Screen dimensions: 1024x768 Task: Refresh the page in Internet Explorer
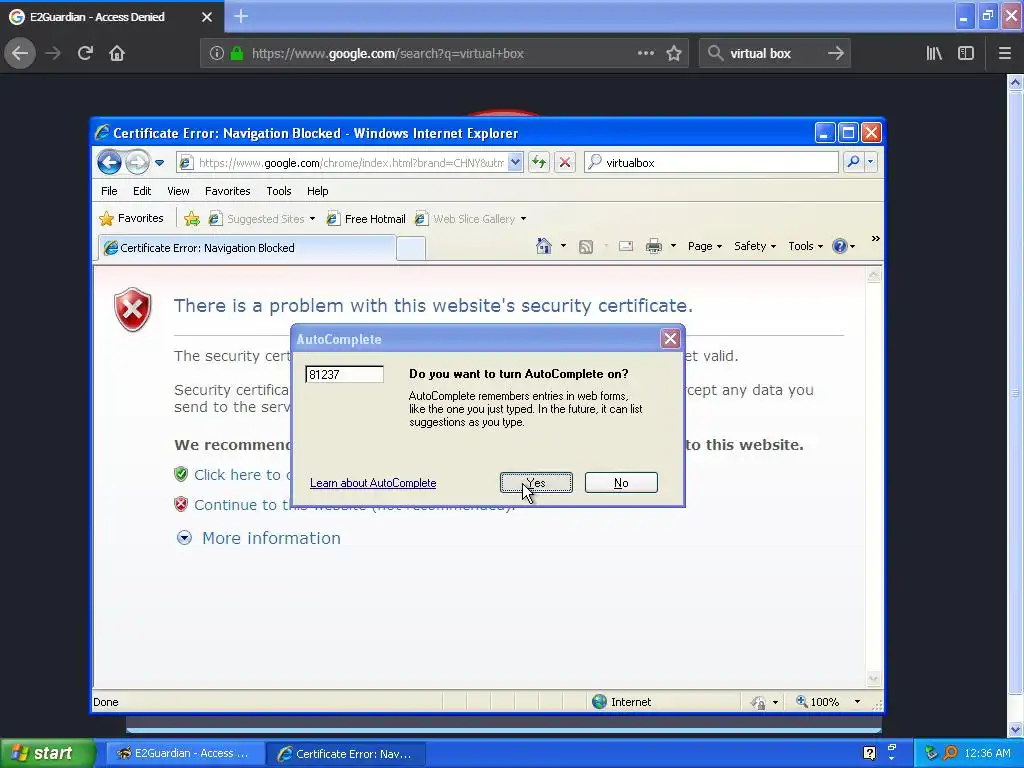(539, 163)
